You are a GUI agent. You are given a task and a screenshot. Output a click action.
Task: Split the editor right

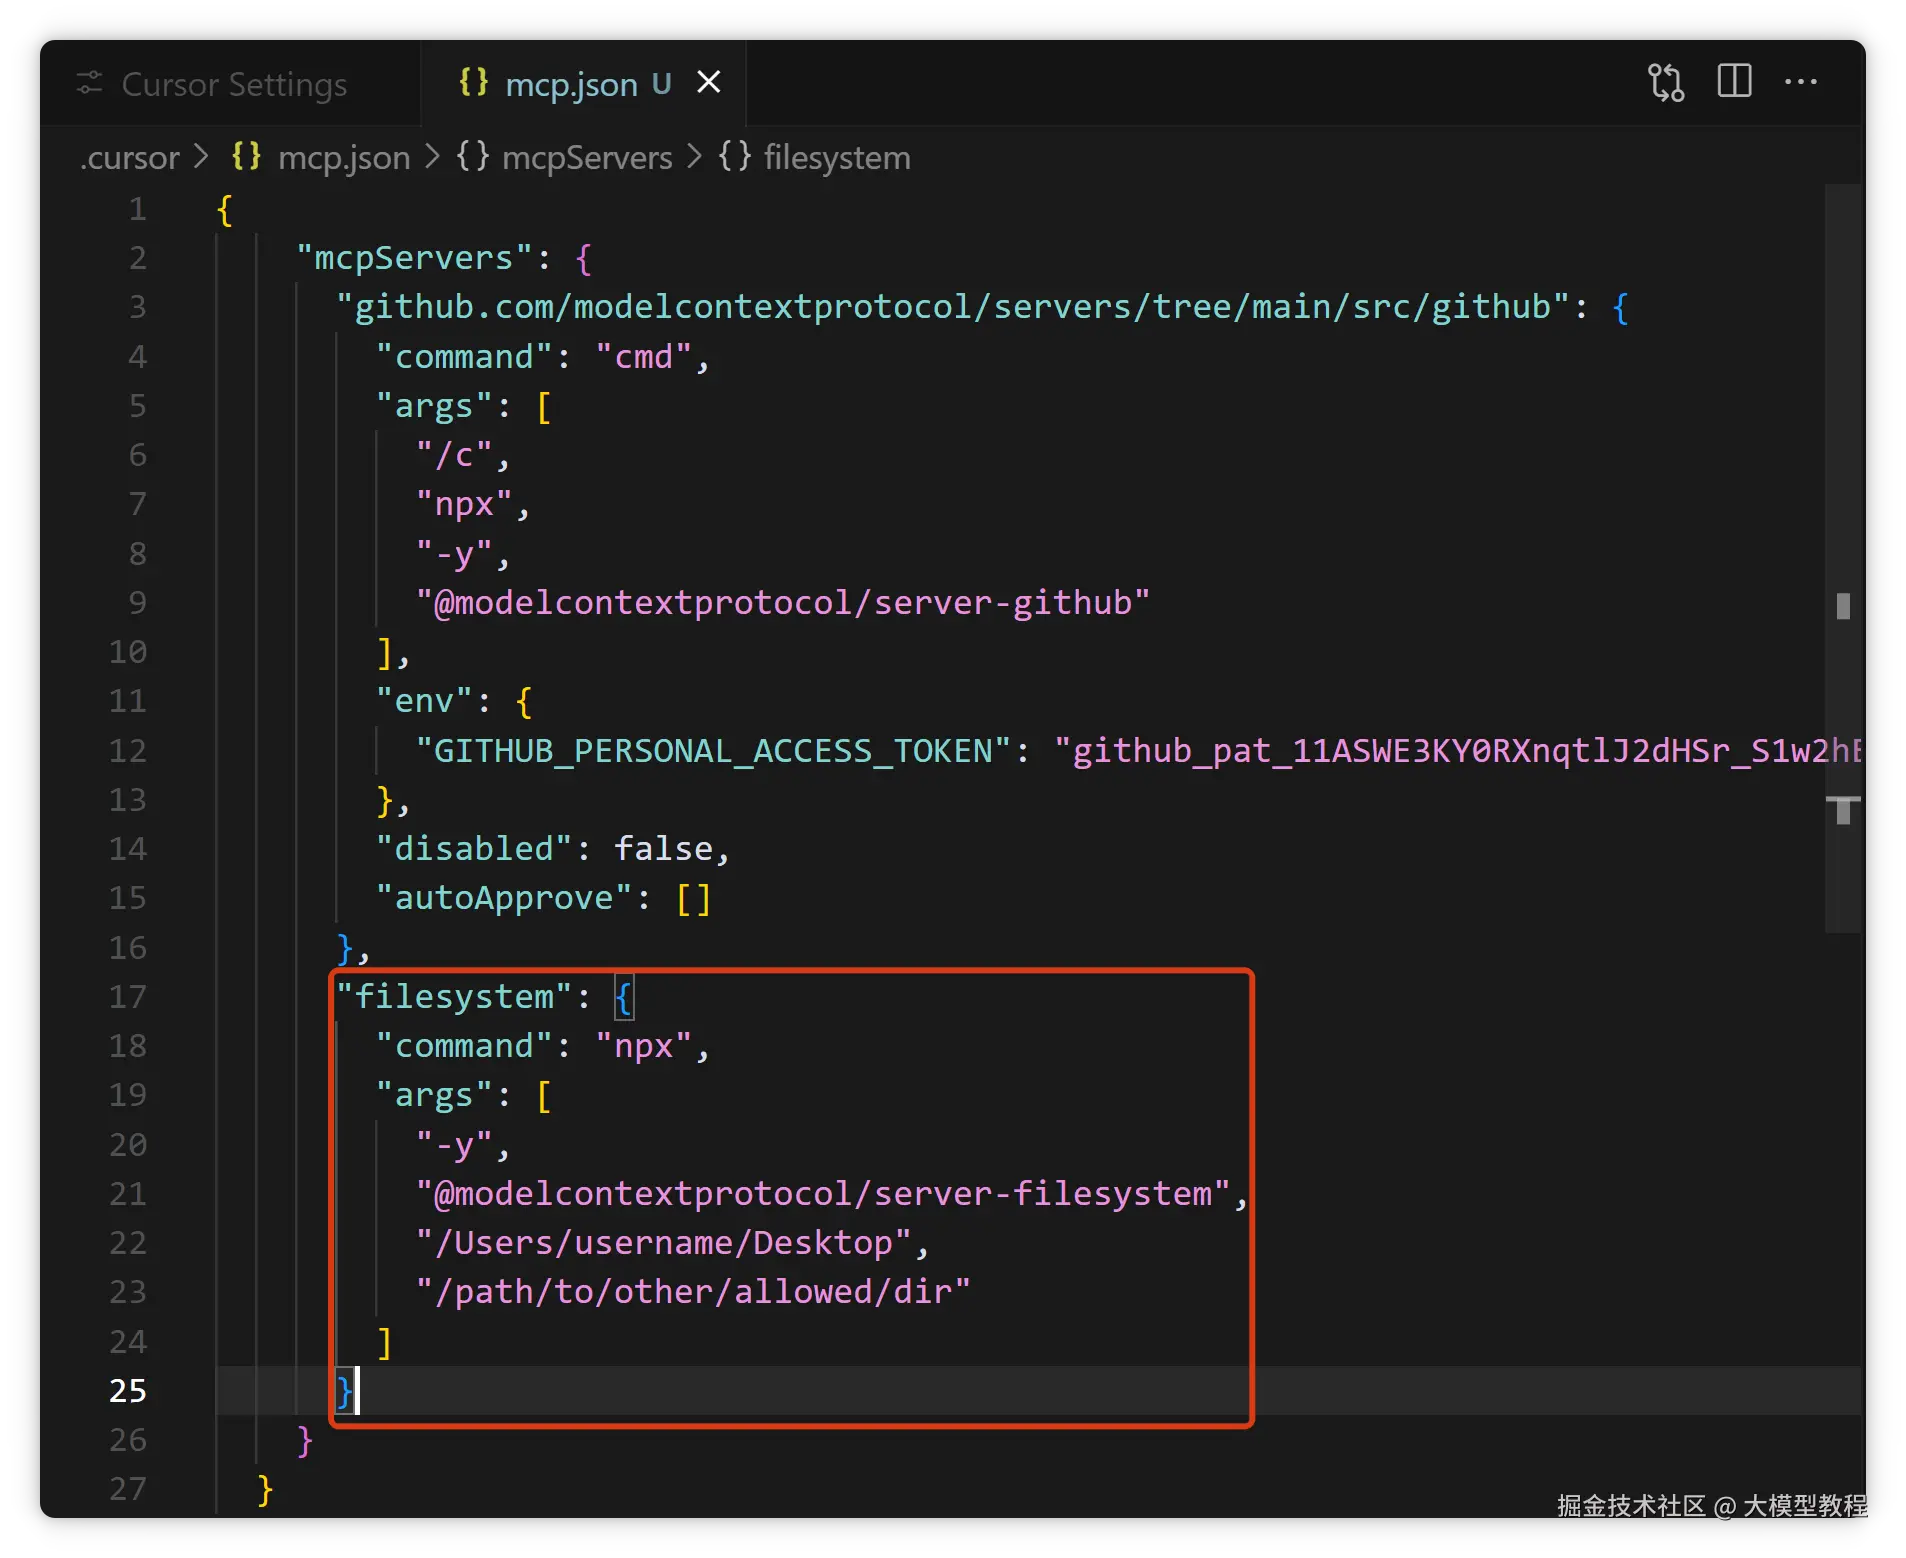1734,82
